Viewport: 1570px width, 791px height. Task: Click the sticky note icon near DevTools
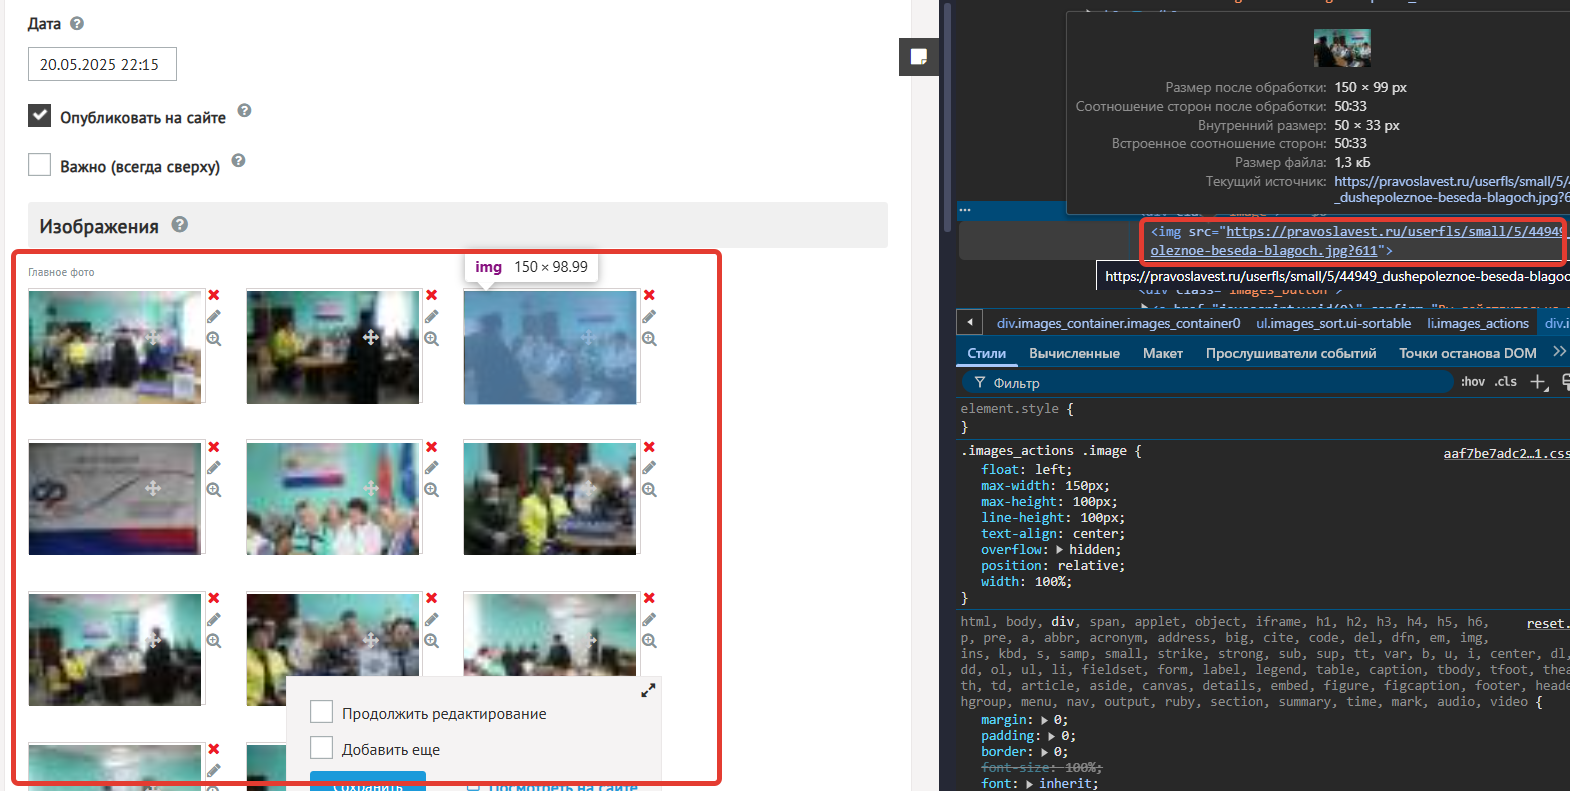[919, 57]
